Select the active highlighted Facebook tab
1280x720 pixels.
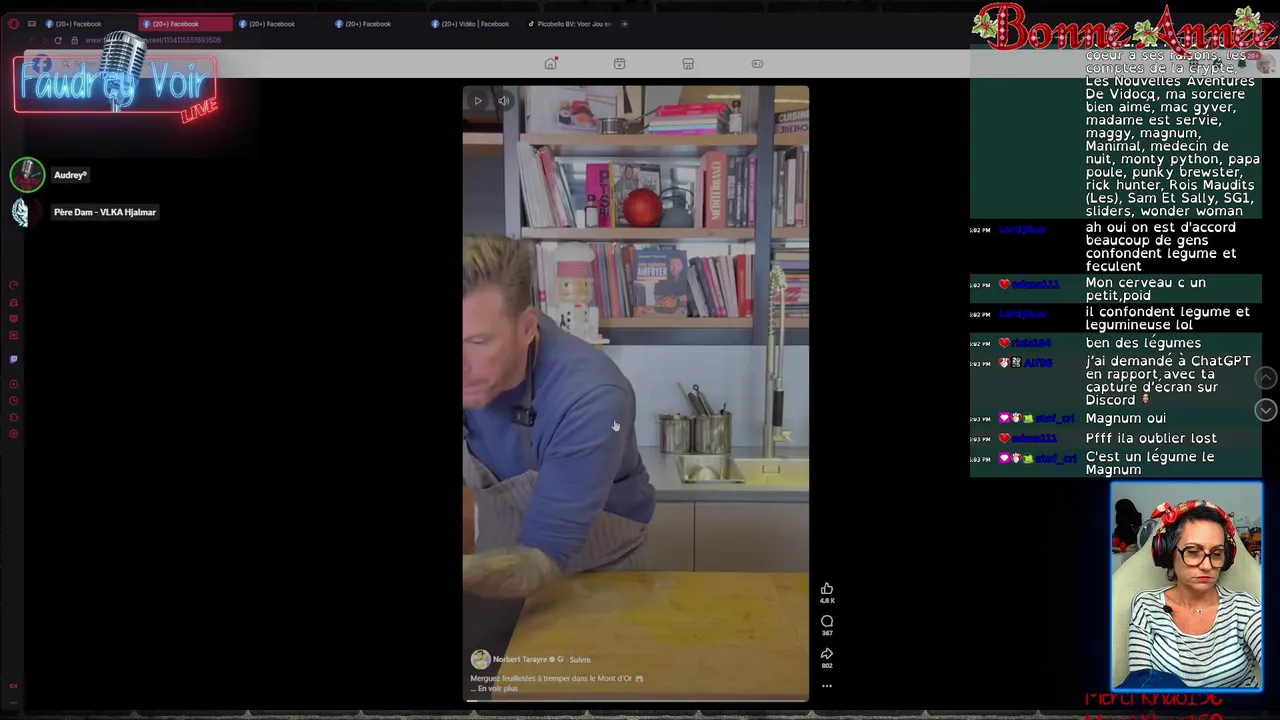tap(185, 24)
